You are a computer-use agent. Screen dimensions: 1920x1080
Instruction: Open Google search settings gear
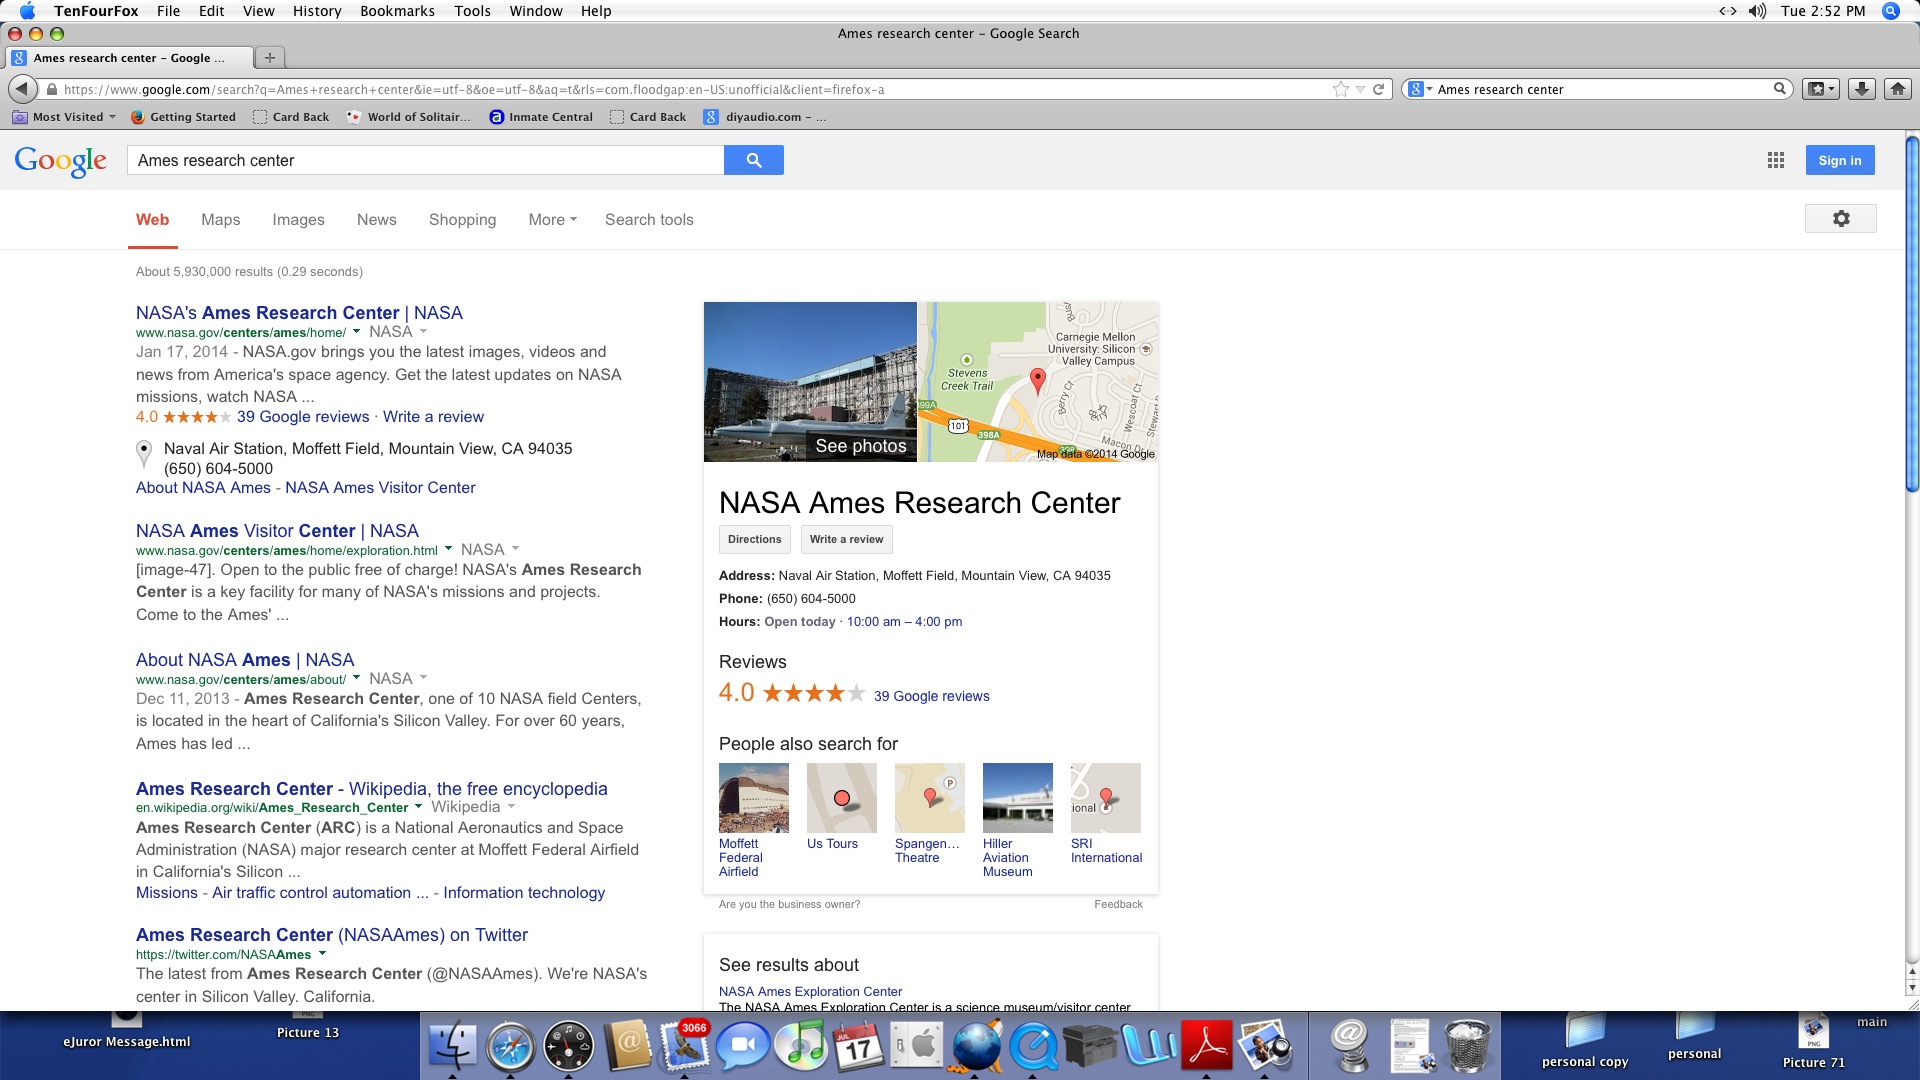tap(1840, 219)
